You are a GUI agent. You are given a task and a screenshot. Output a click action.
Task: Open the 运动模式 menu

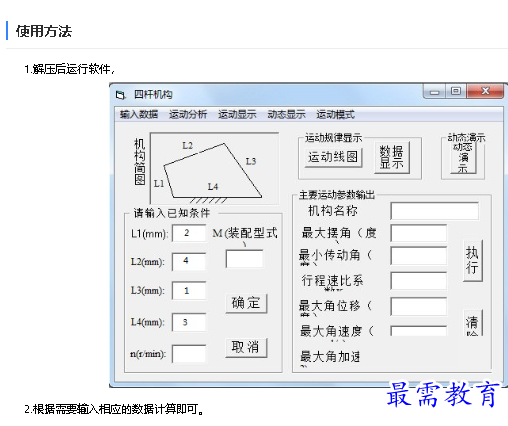click(x=335, y=115)
